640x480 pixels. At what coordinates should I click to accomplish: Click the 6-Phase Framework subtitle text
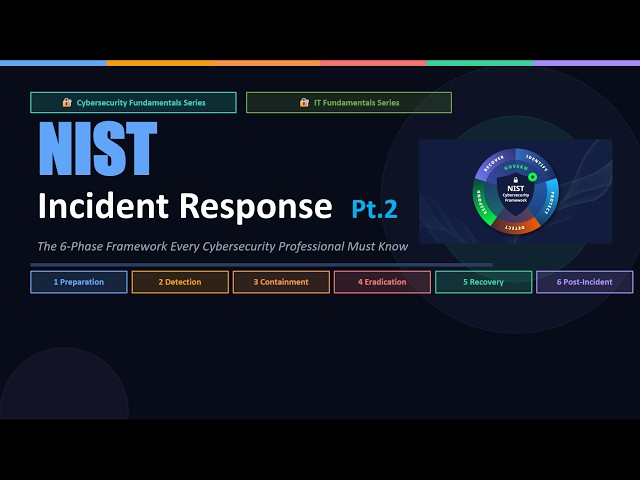point(222,247)
